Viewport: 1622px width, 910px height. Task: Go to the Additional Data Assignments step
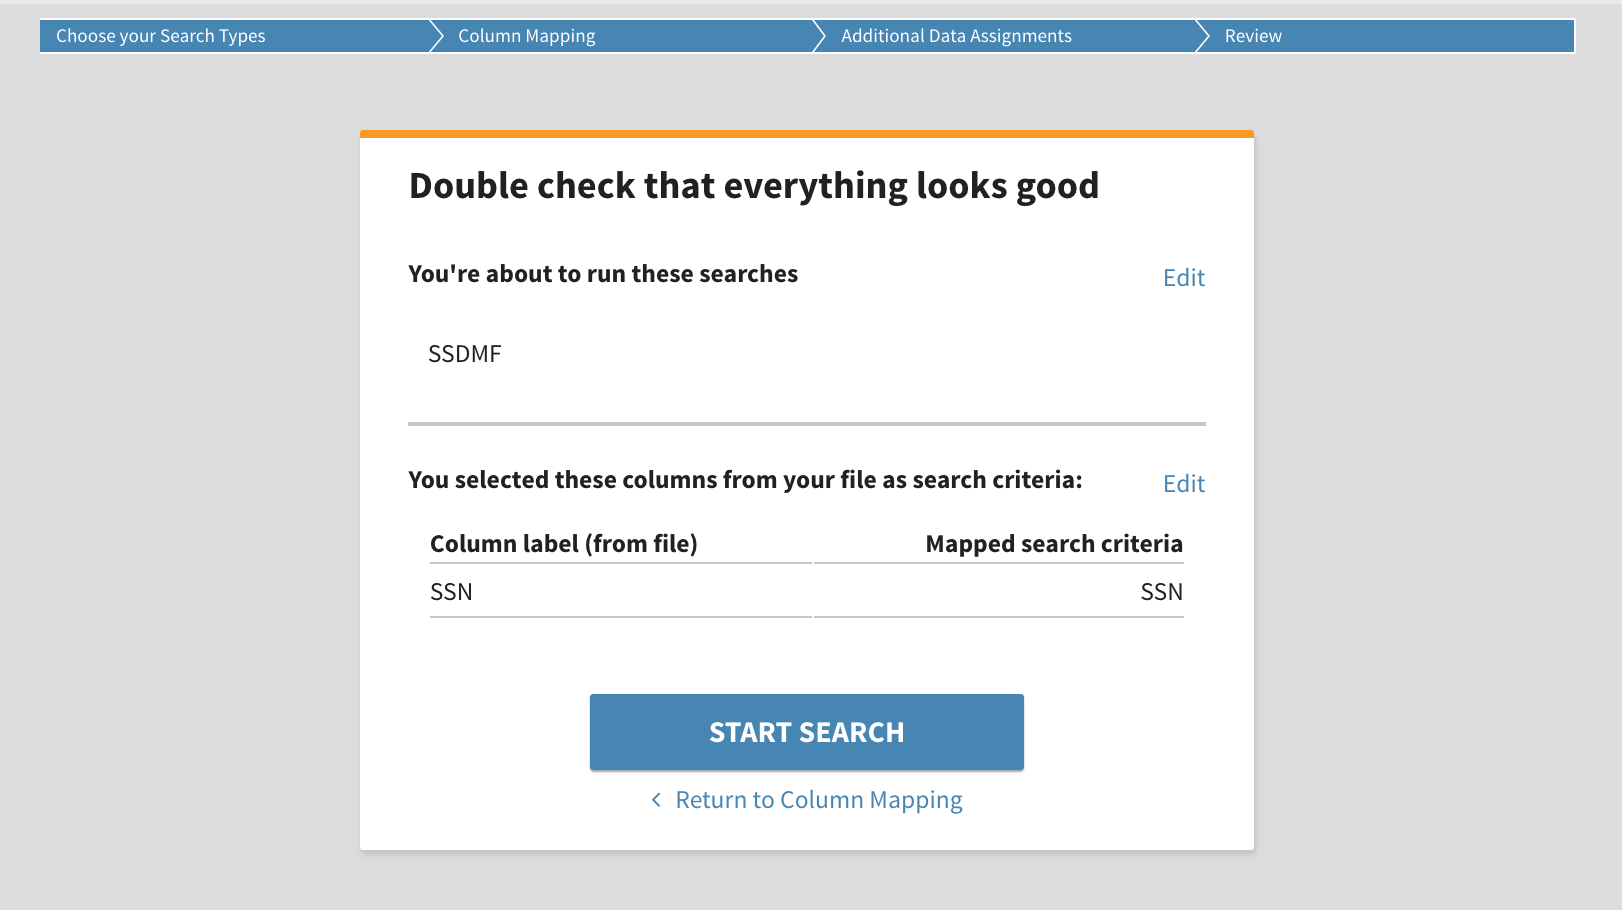coord(956,35)
